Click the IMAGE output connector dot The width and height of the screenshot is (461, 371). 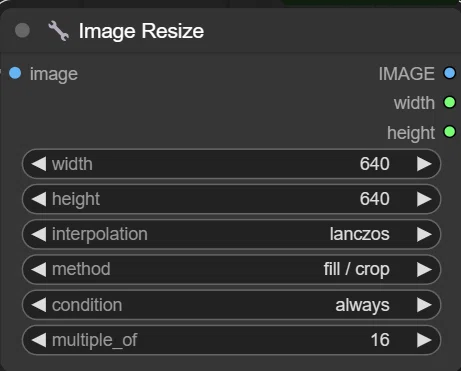449,73
